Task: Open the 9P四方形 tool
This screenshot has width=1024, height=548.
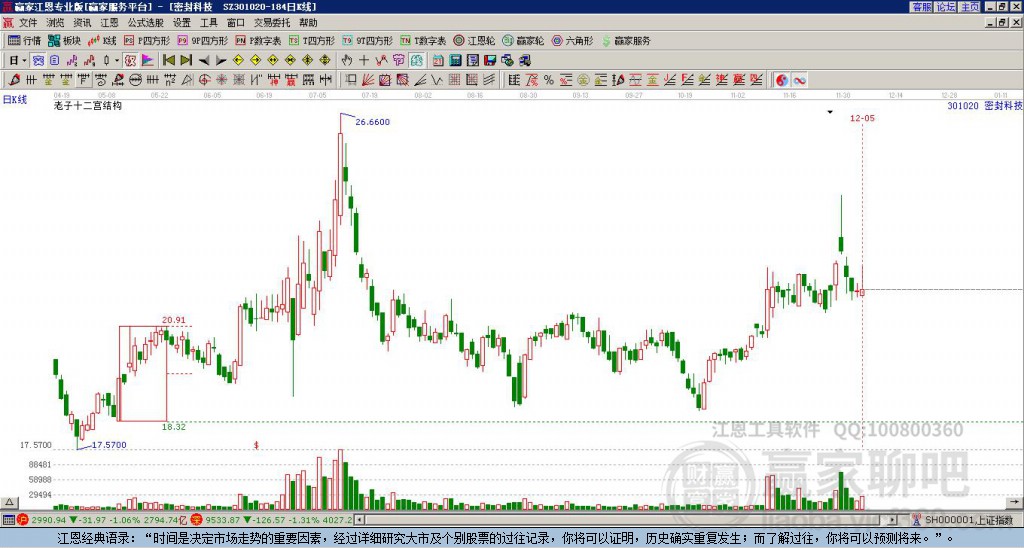Action: tap(202, 40)
